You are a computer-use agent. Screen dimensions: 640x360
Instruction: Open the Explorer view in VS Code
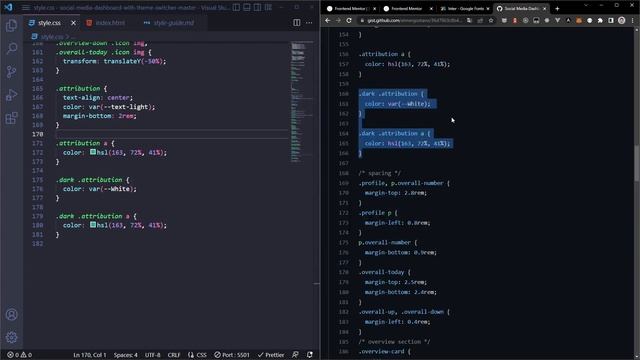coord(11,26)
